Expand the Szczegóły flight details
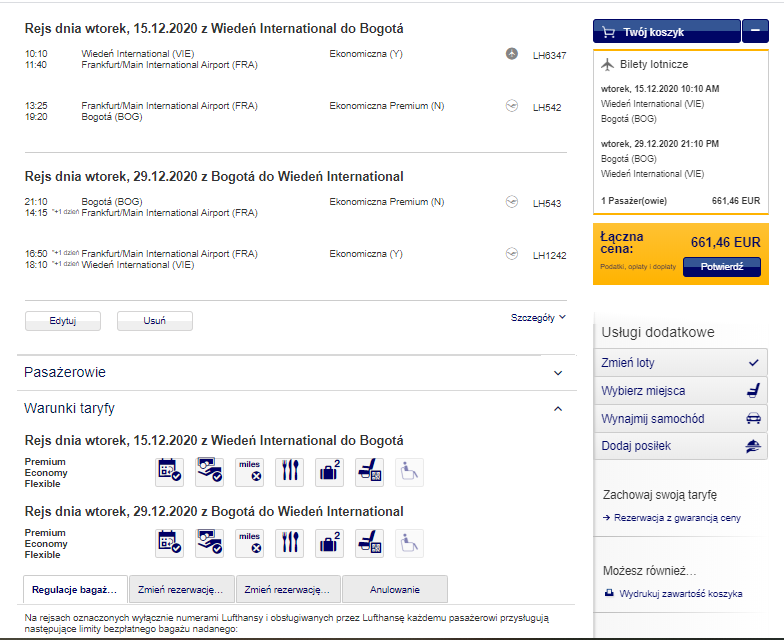 pos(538,318)
